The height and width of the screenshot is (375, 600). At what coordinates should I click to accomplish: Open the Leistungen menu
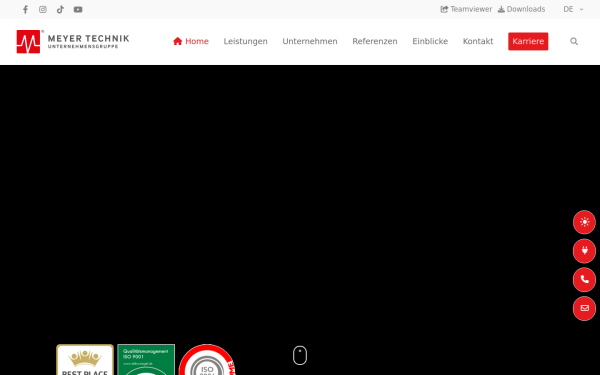pyautogui.click(x=246, y=41)
